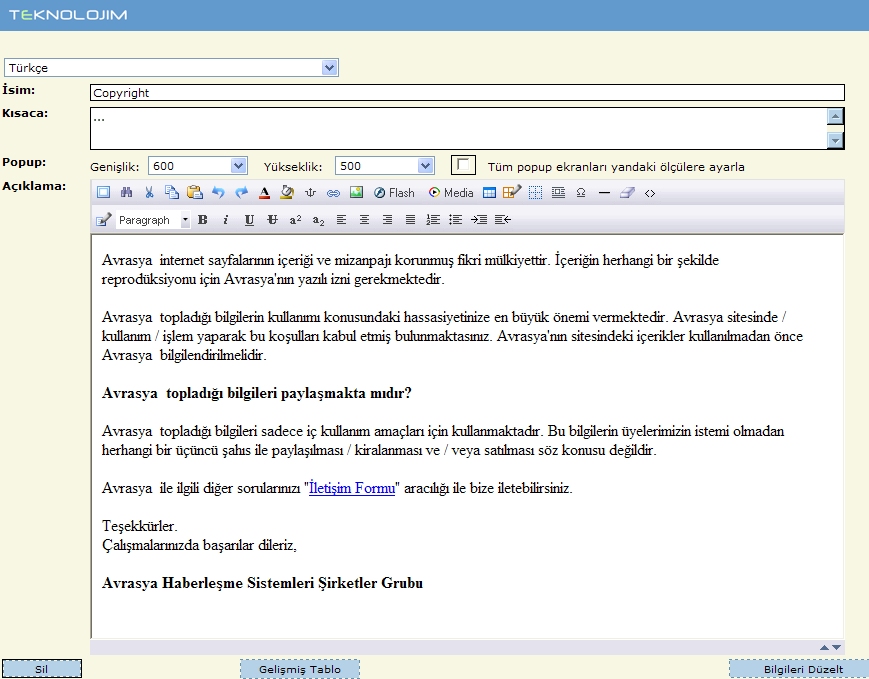Insert a table using table icon
This screenshot has width=869, height=679.
click(x=489, y=192)
